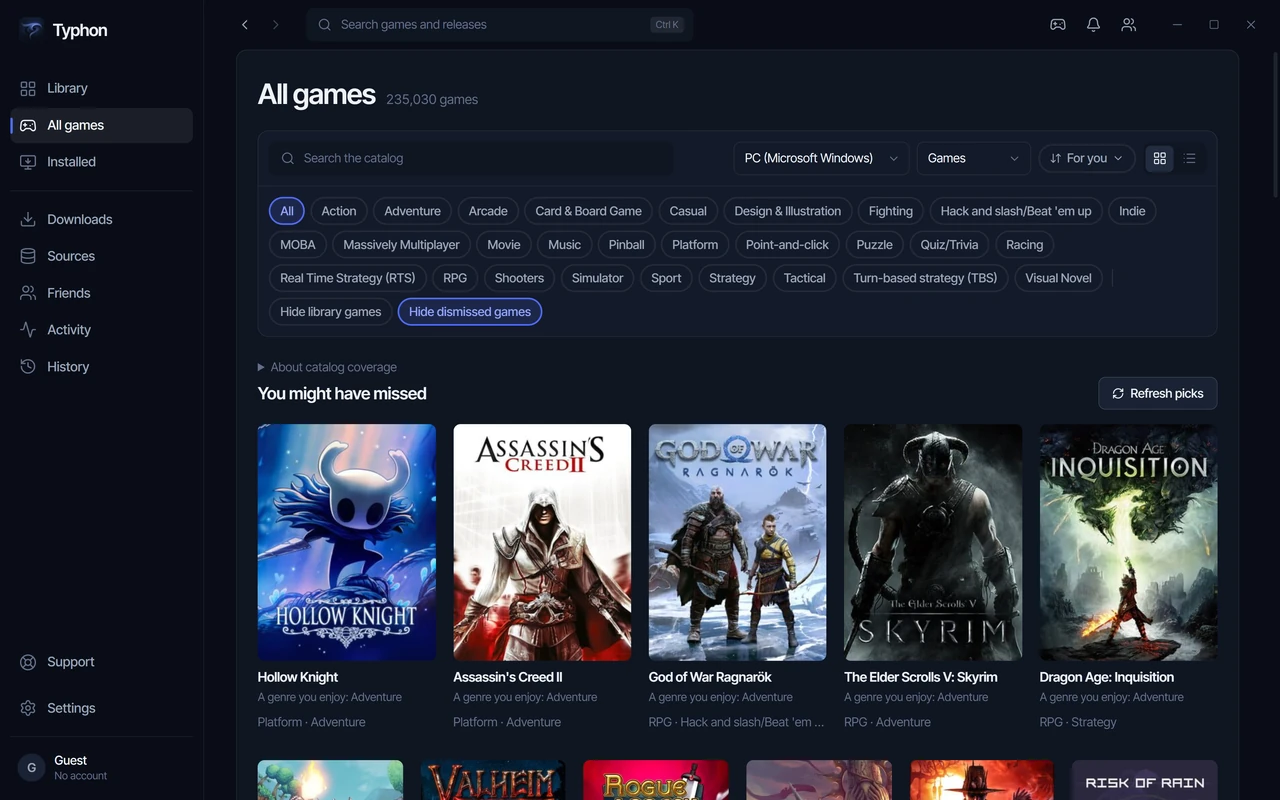Image resolution: width=1280 pixels, height=800 pixels.
Task: Expand About catalog coverage
Action: click(327, 367)
